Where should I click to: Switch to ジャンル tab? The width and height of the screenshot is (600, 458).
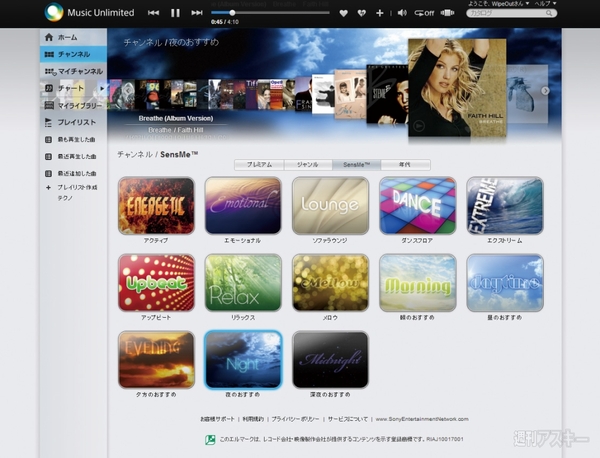pos(308,165)
